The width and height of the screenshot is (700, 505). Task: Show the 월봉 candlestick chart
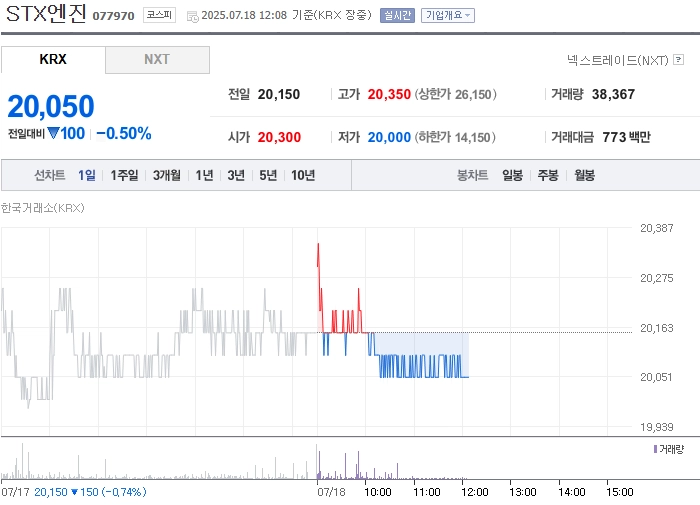point(584,175)
